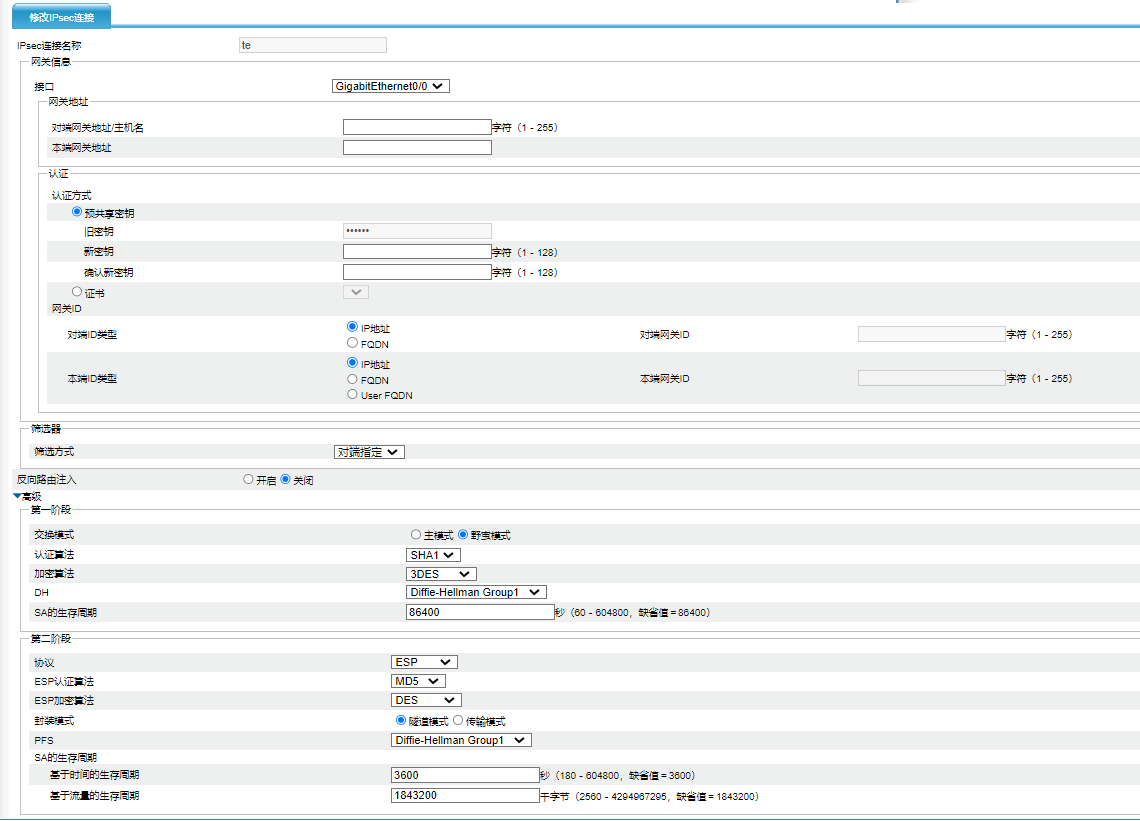This screenshot has width=1140, height=821.
Task: Click the 新密钥 input field
Action: tap(417, 252)
